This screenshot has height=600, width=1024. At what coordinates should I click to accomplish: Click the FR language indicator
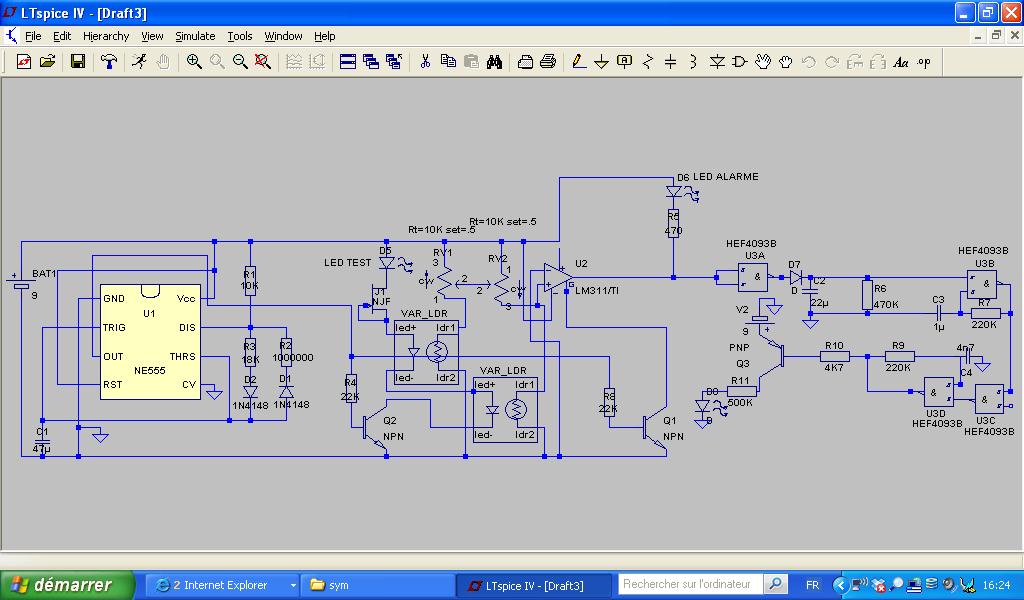[812, 585]
